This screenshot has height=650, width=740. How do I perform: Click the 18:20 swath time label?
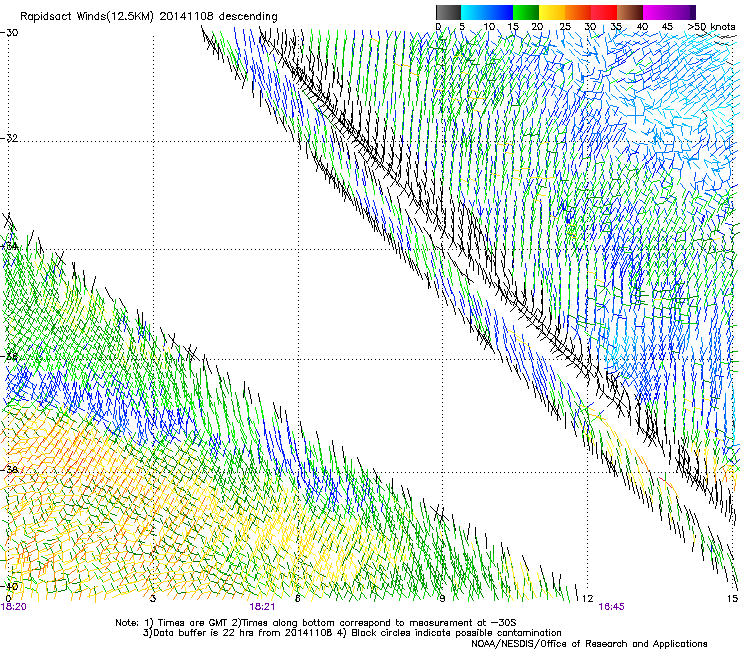click(x=14, y=607)
